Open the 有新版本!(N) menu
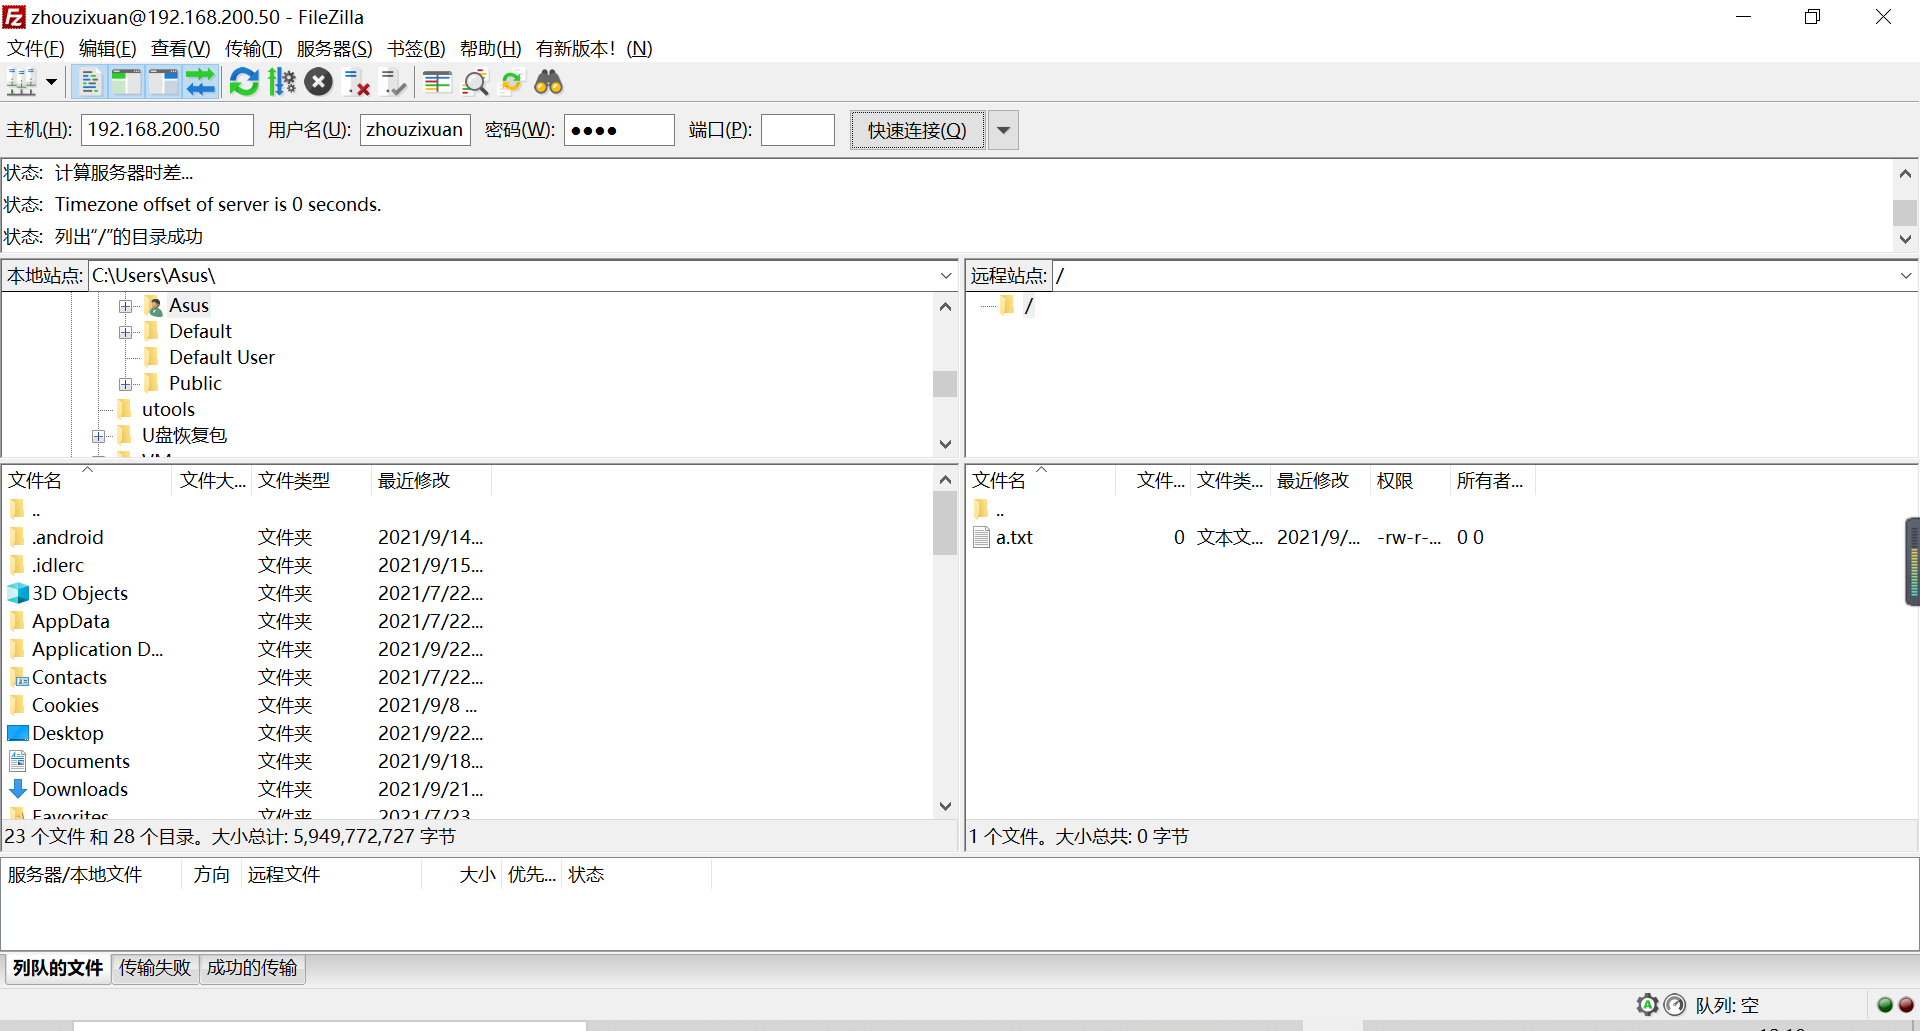Screen dimensions: 1920x1031 coord(594,48)
